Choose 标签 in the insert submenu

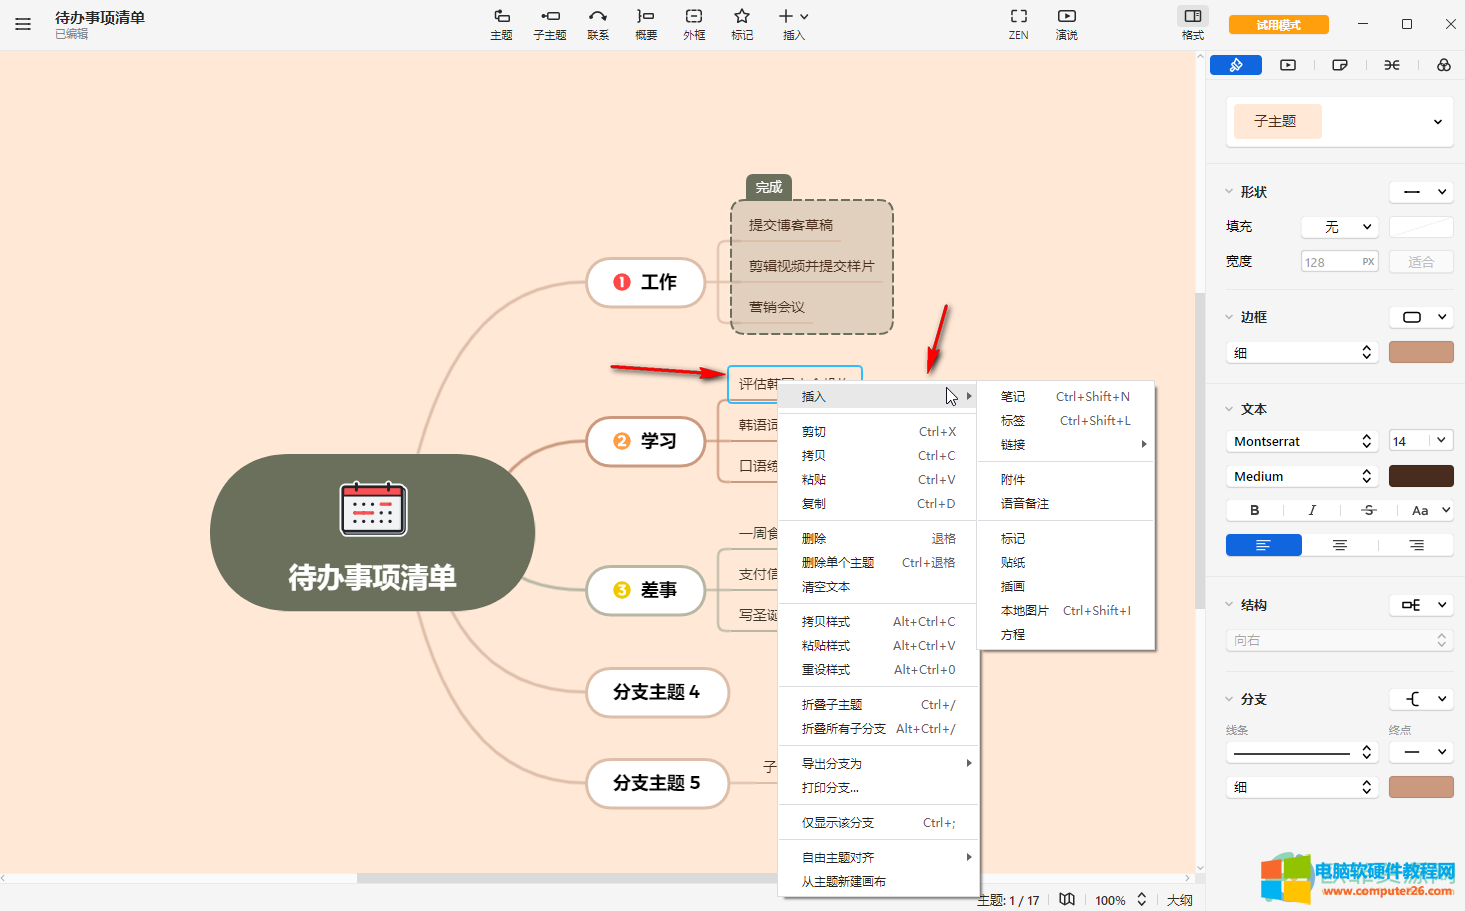pyautogui.click(x=1066, y=421)
